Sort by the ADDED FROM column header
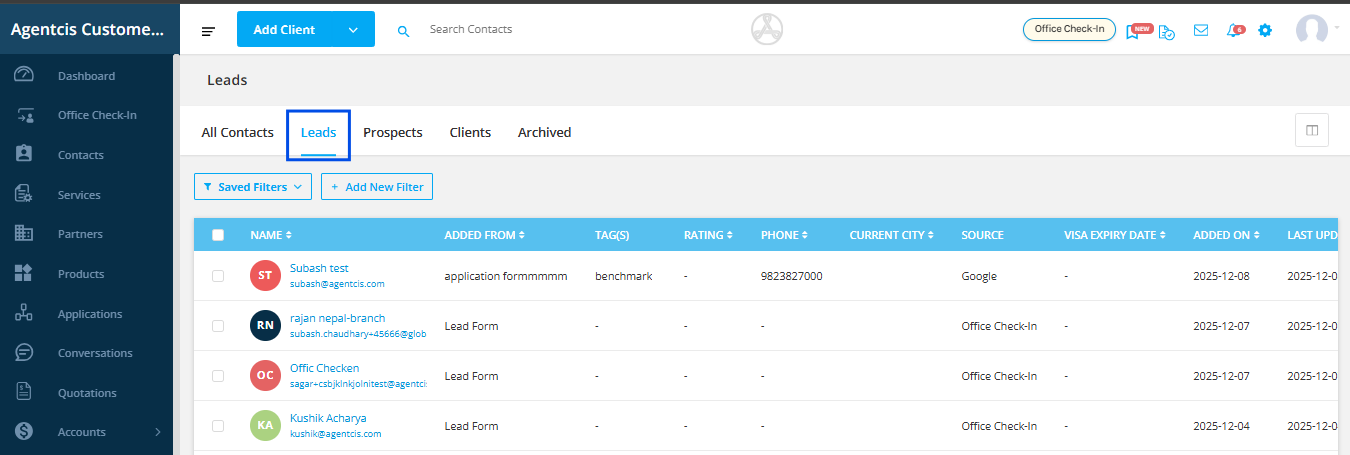The height and width of the screenshot is (455, 1350). point(484,235)
